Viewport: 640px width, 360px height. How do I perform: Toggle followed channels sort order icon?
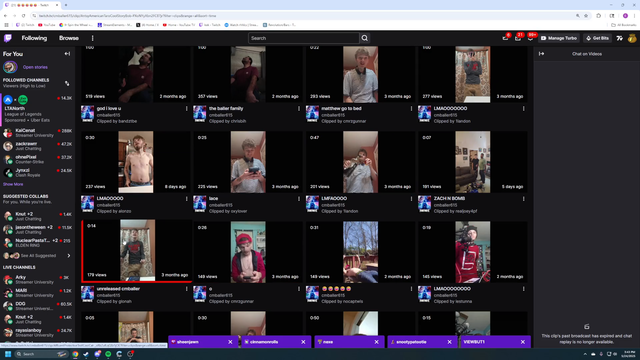[x=67, y=83]
